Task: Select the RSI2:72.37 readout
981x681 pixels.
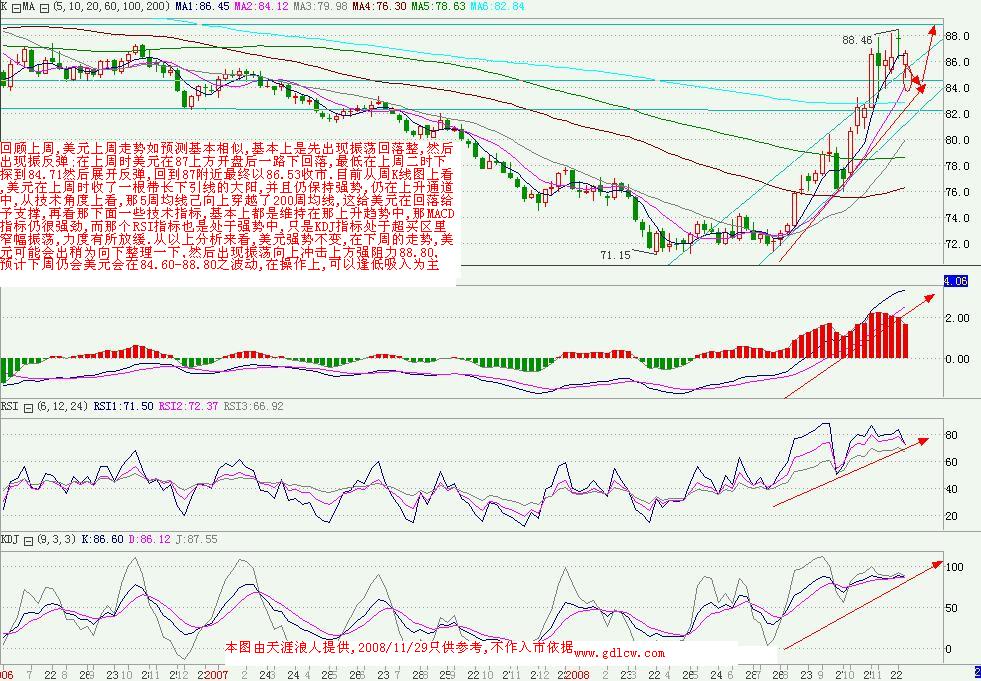Action: (188, 407)
